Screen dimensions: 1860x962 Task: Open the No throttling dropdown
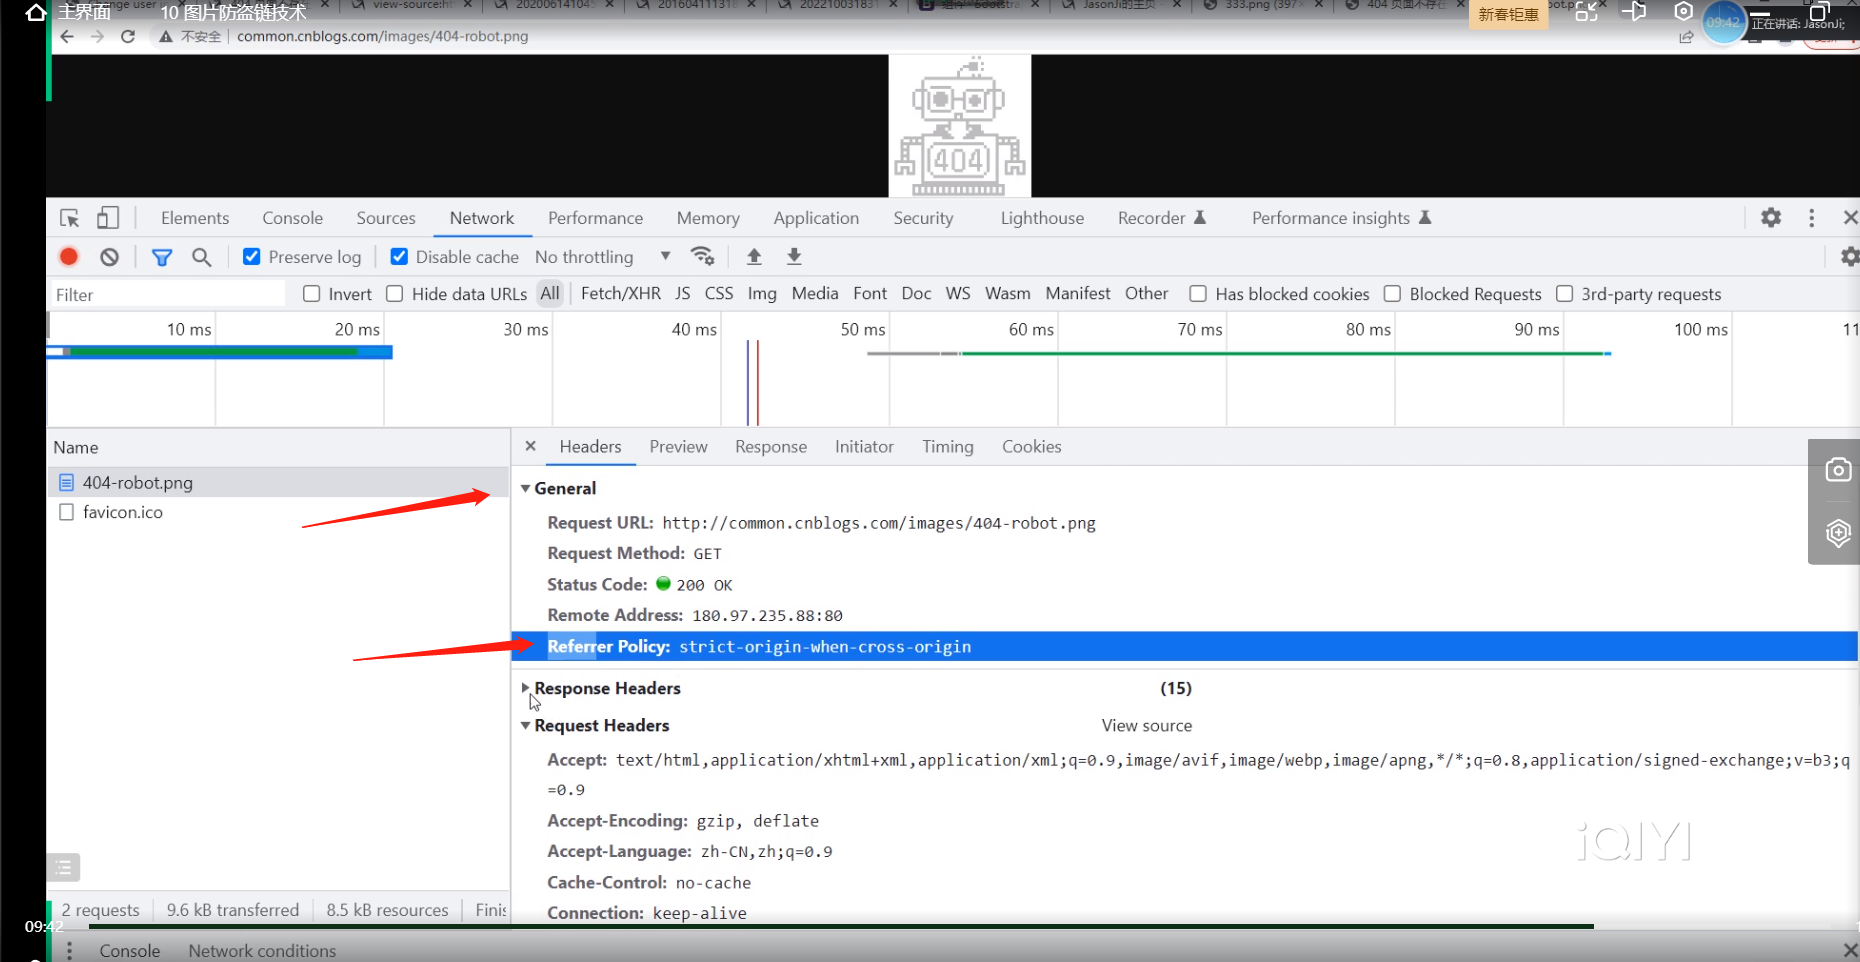[x=603, y=257]
